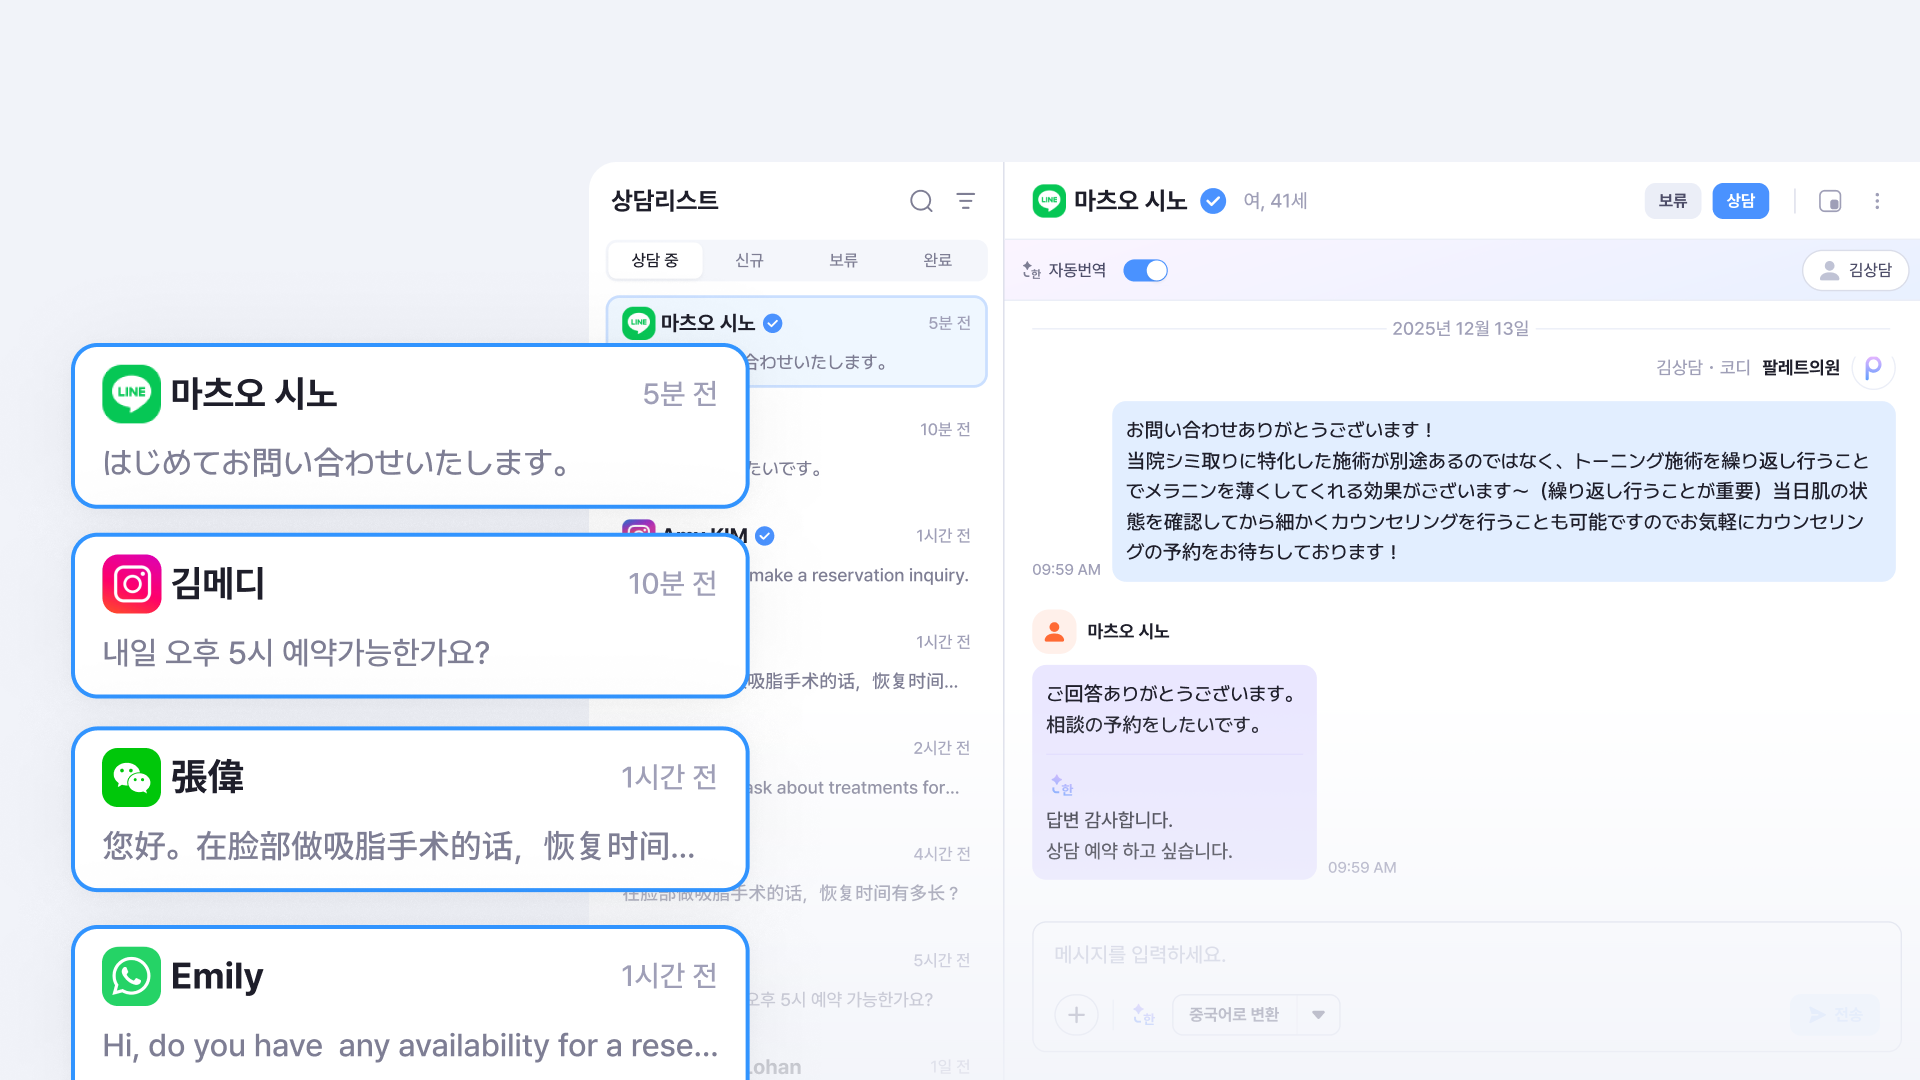The height and width of the screenshot is (1080, 1920).
Task: Click the AI translation sparkle icon near the input
Action: click(1143, 1014)
